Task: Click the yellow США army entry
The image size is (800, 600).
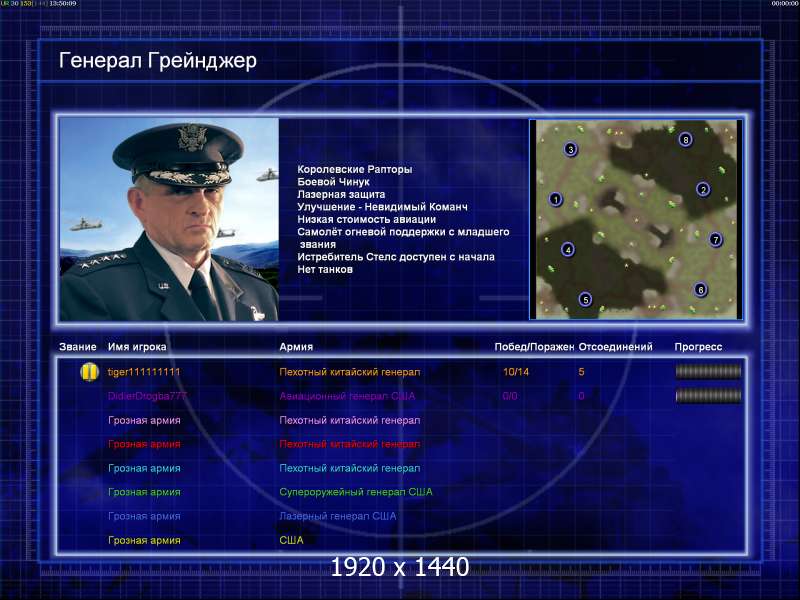Action: [x=291, y=540]
